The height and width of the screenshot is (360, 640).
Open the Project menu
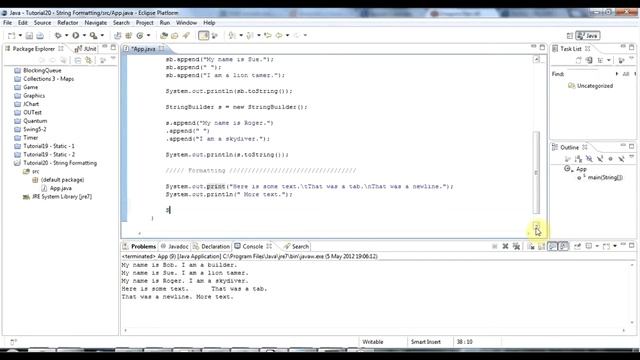[144, 23]
